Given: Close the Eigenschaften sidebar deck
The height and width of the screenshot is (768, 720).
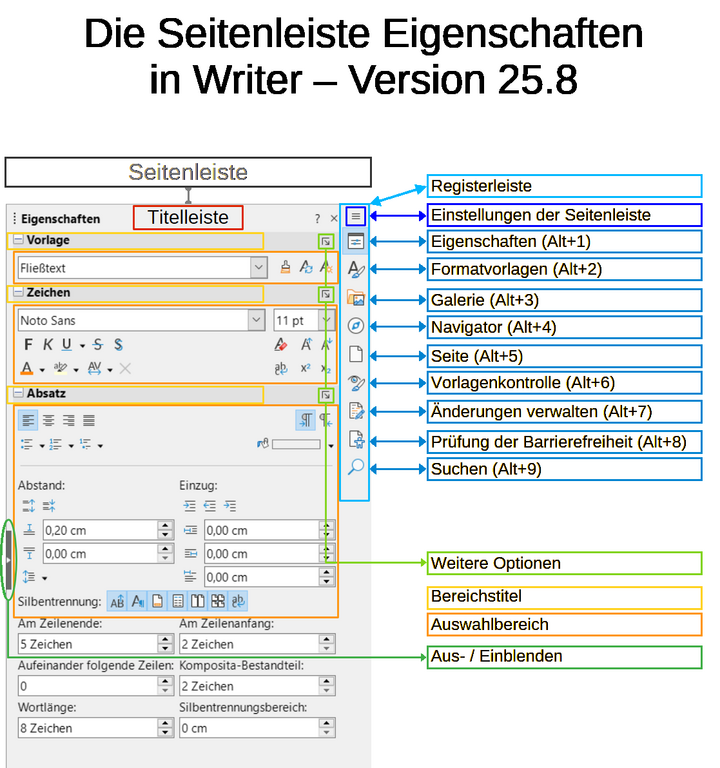Looking at the screenshot, I should [334, 218].
